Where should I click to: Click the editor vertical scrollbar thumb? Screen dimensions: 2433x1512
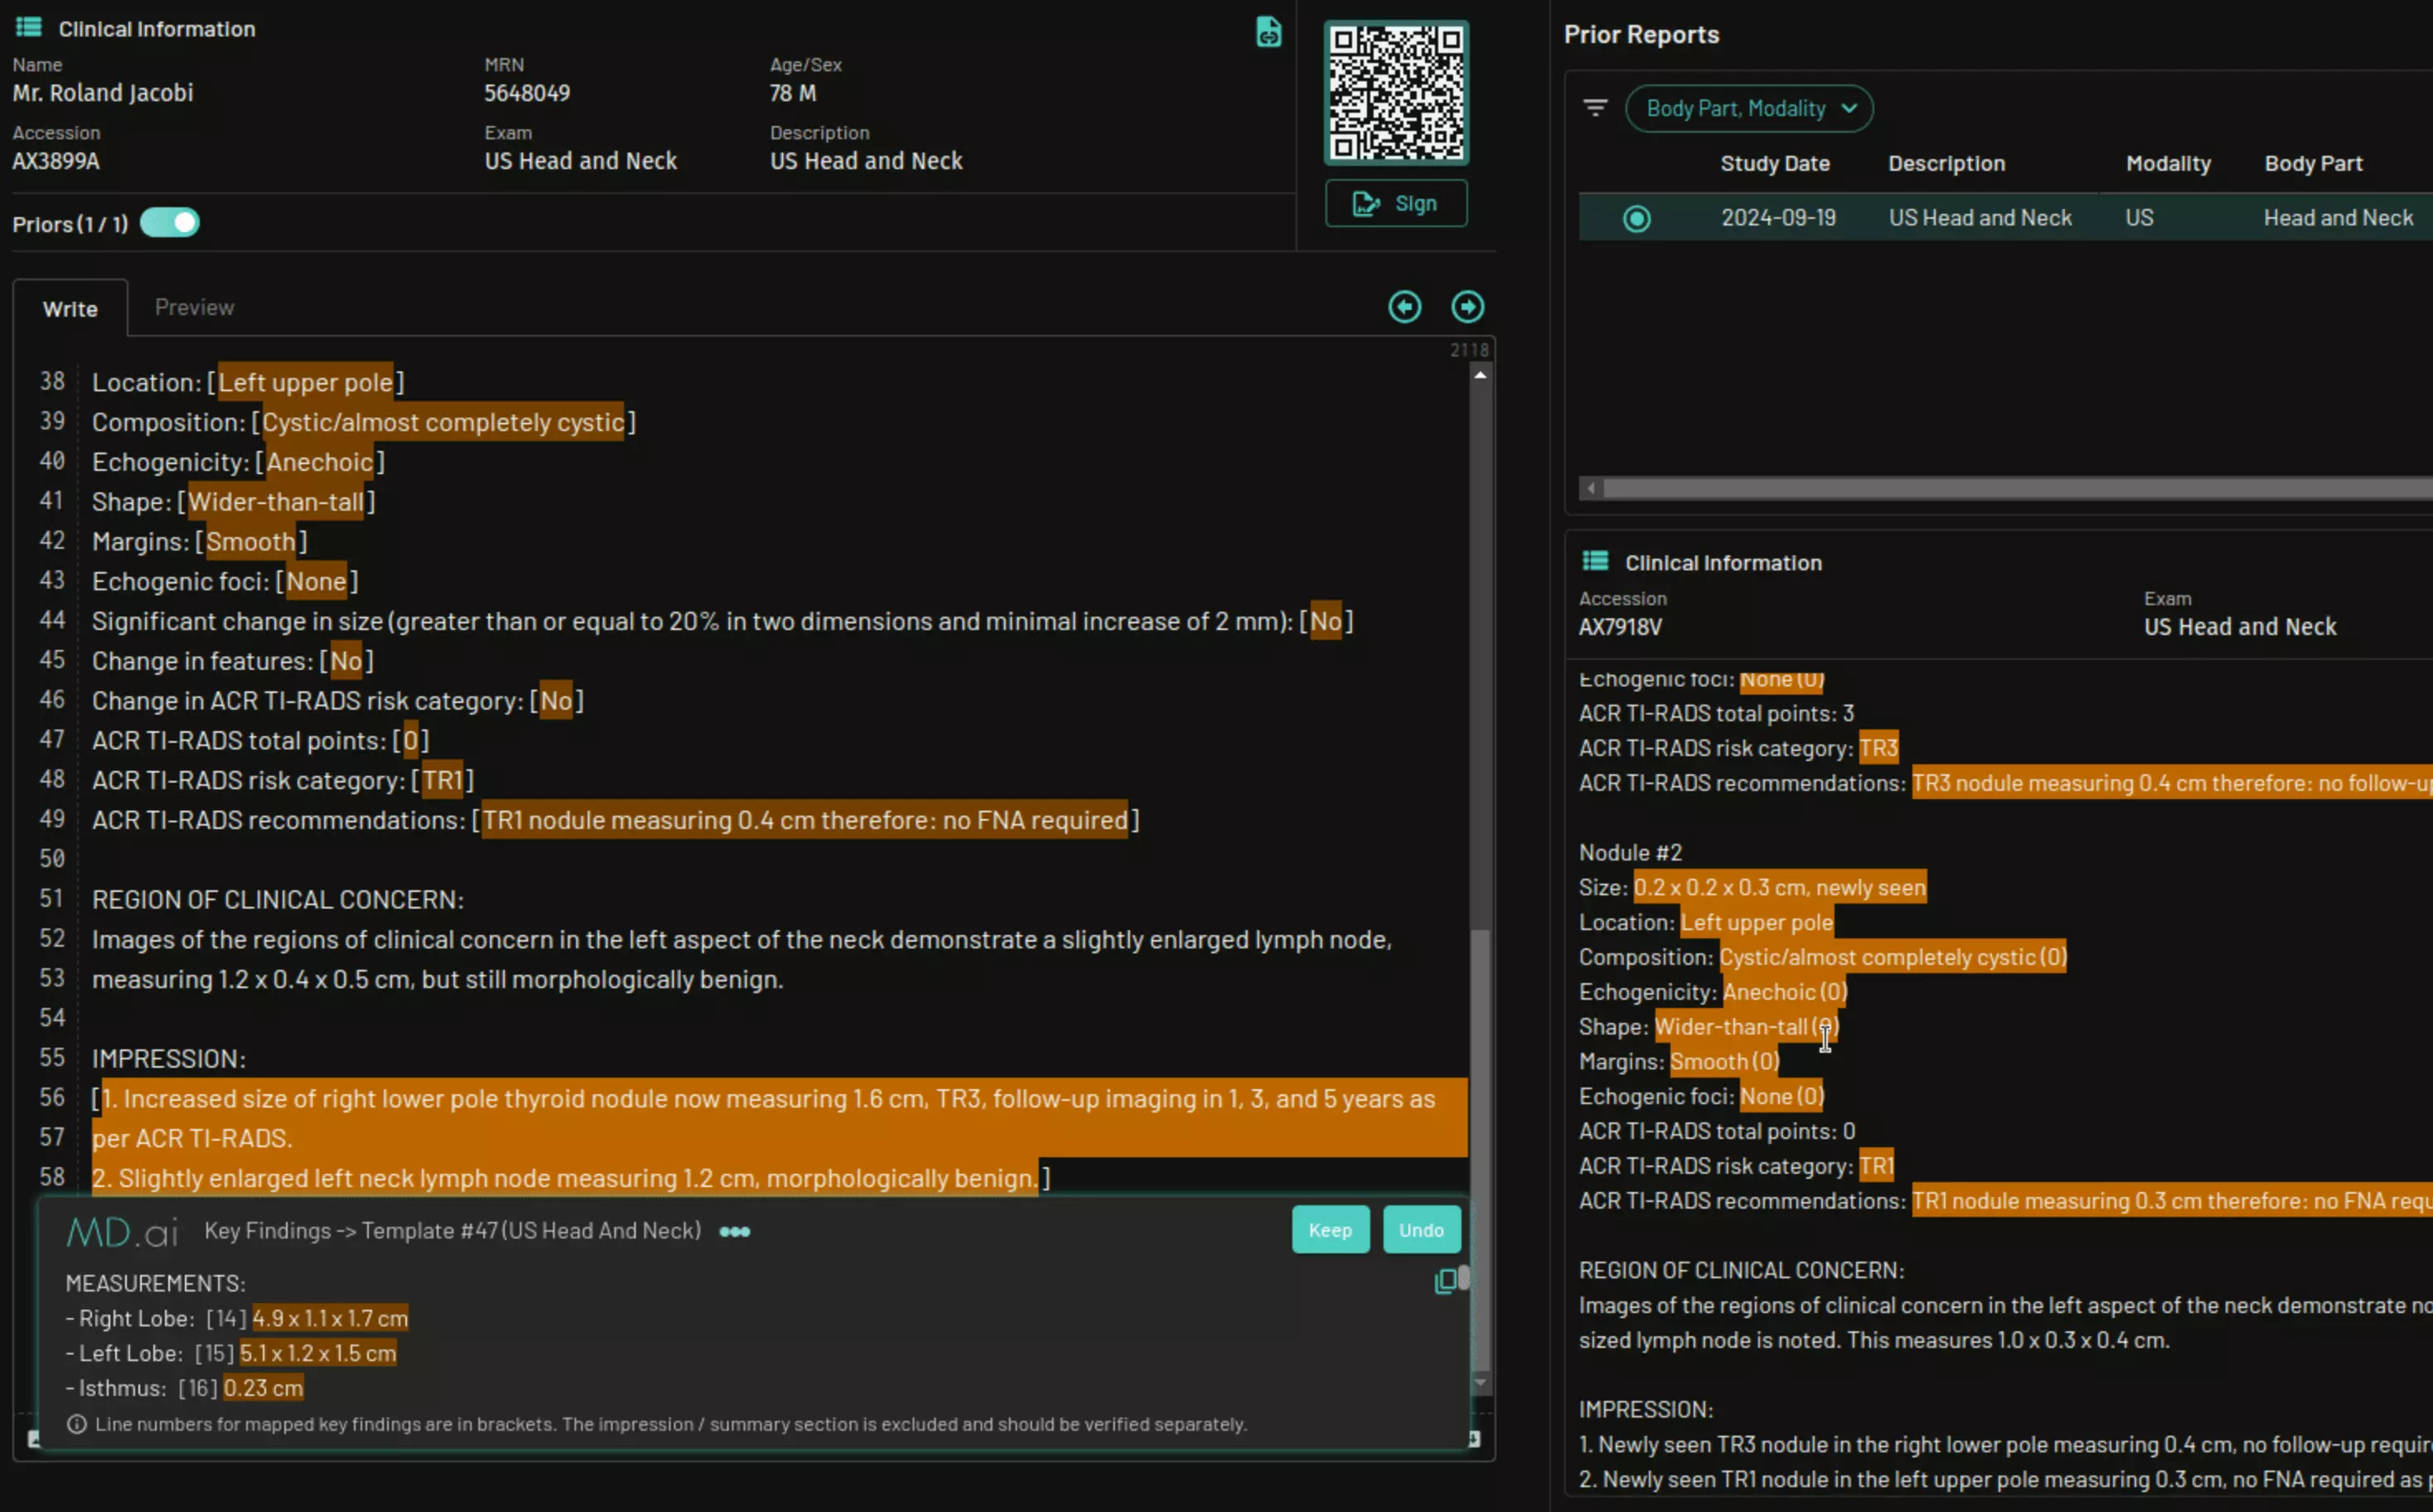pos(1480,1150)
